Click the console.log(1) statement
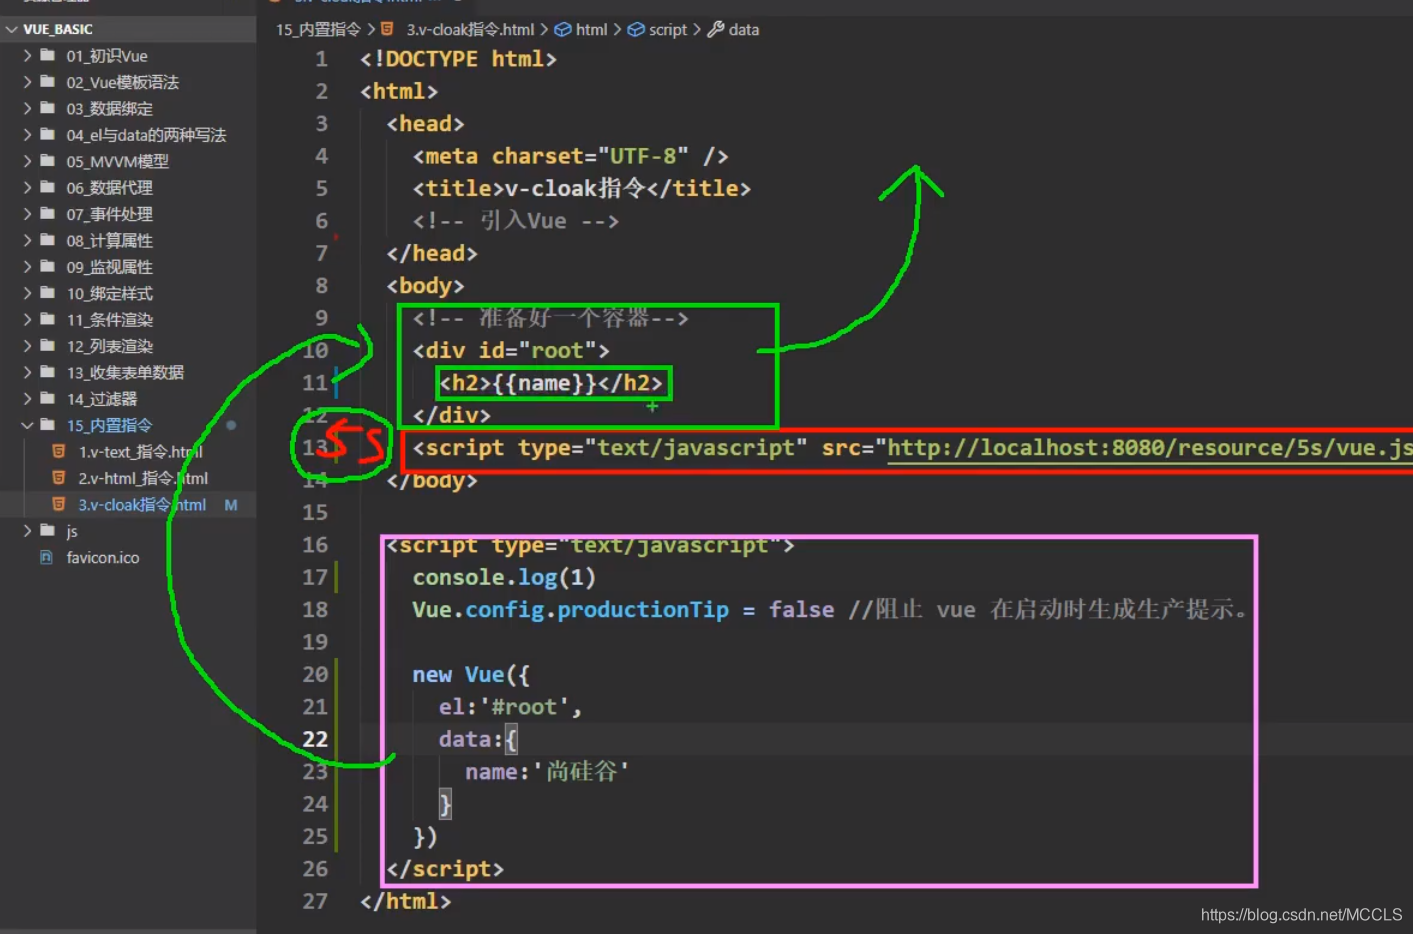The height and width of the screenshot is (934, 1413). click(504, 577)
